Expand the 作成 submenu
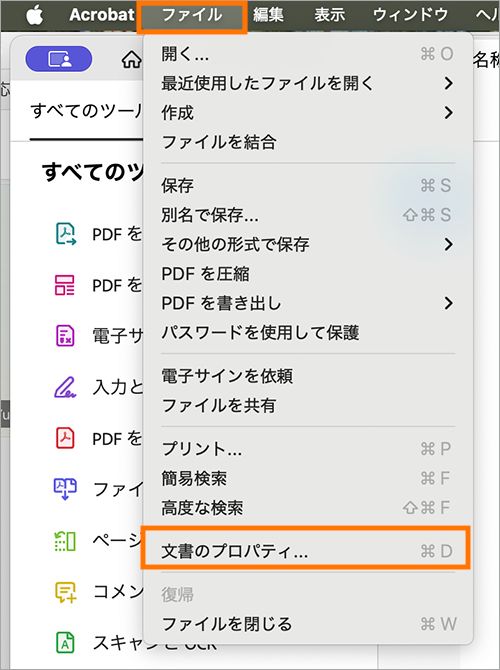Viewport: 500px width, 670px height. pyautogui.click(x=308, y=113)
